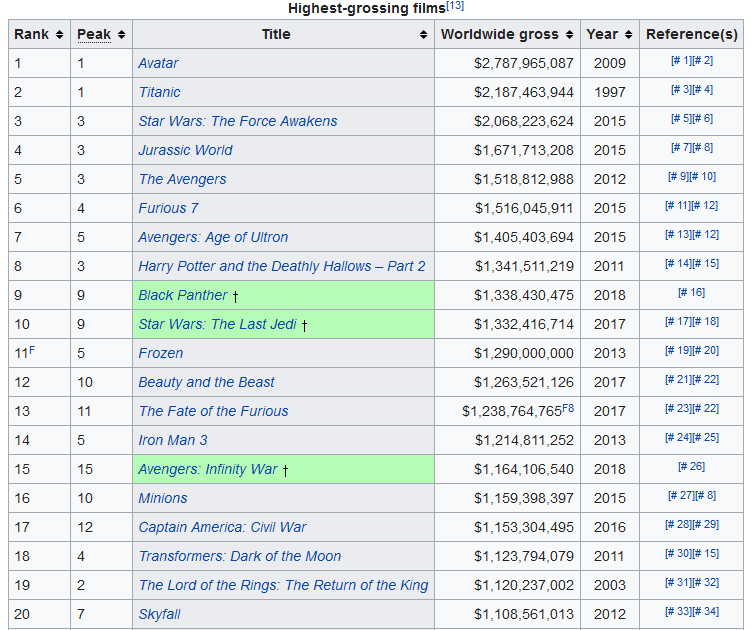Sort table by Peak column arrows

pyautogui.click(x=121, y=35)
